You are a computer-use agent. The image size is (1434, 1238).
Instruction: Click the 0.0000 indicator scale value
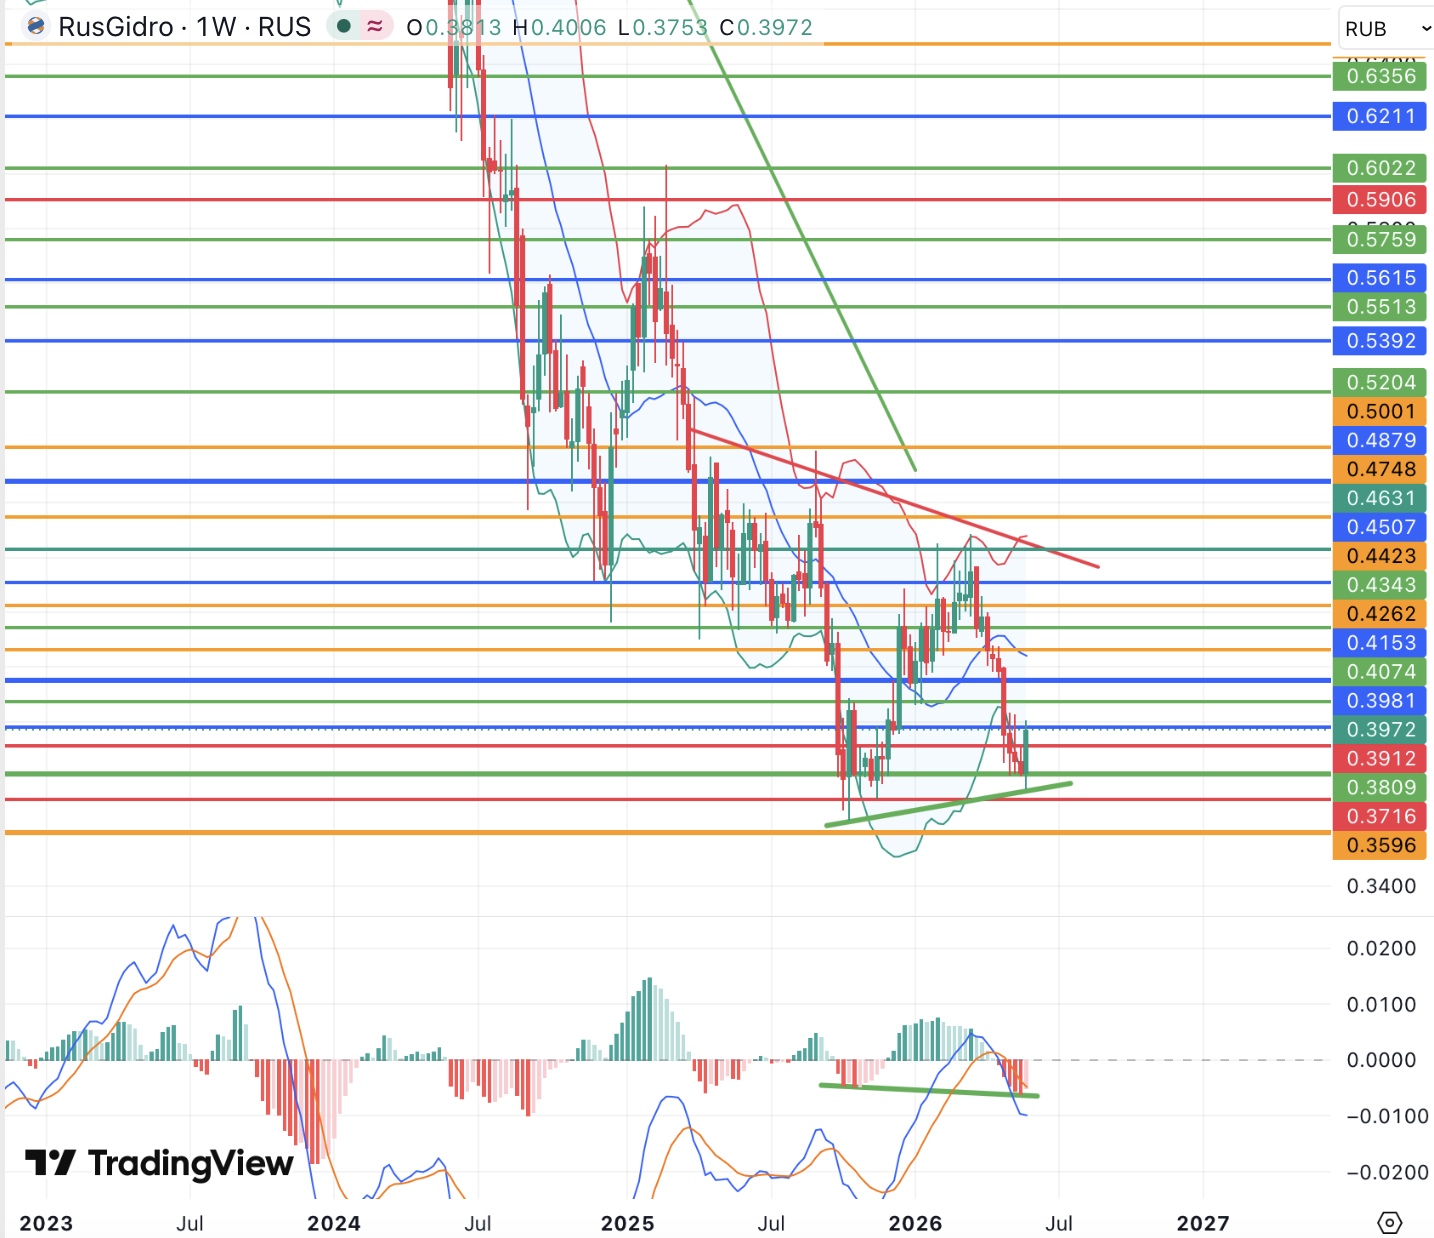click(x=1381, y=1060)
